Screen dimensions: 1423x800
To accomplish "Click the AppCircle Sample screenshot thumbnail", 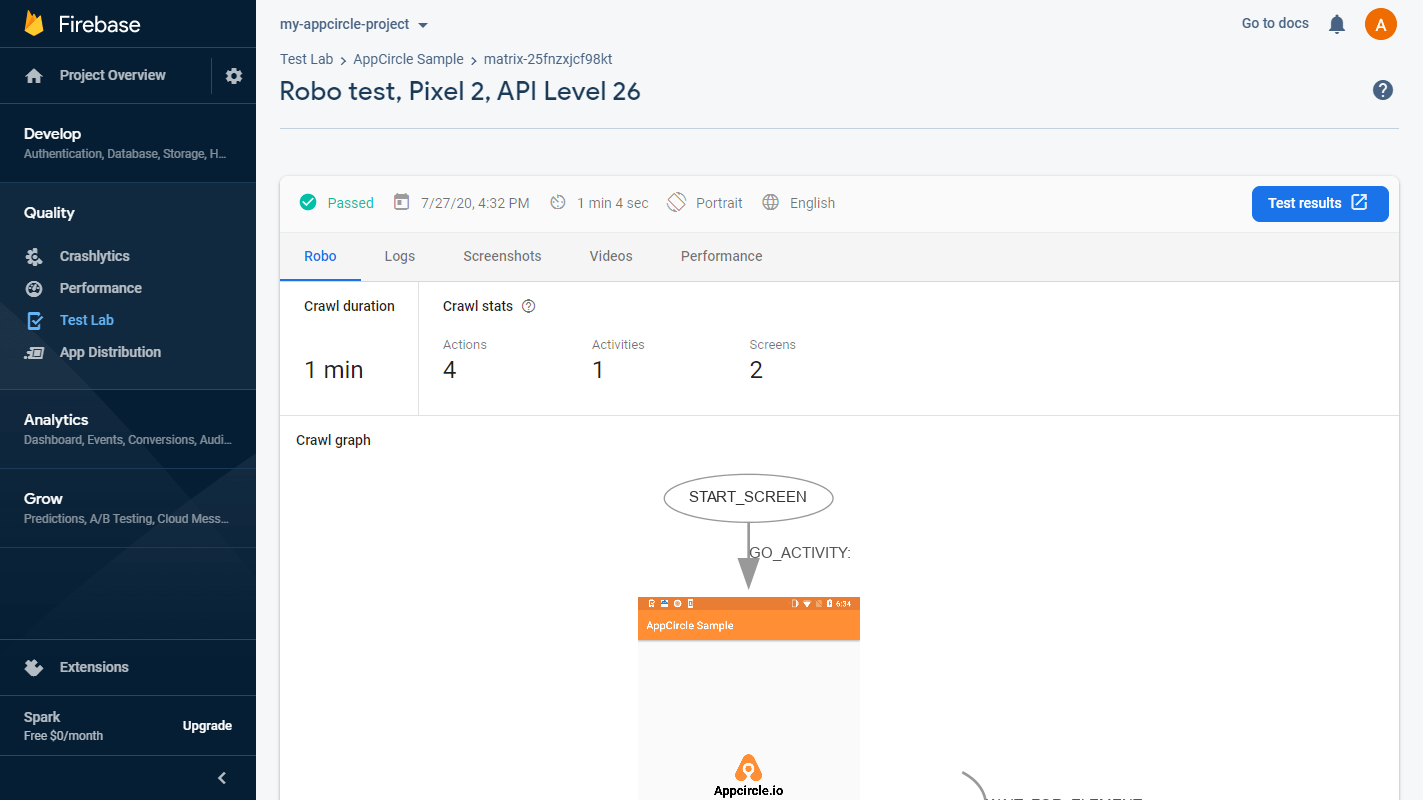I will (749, 698).
